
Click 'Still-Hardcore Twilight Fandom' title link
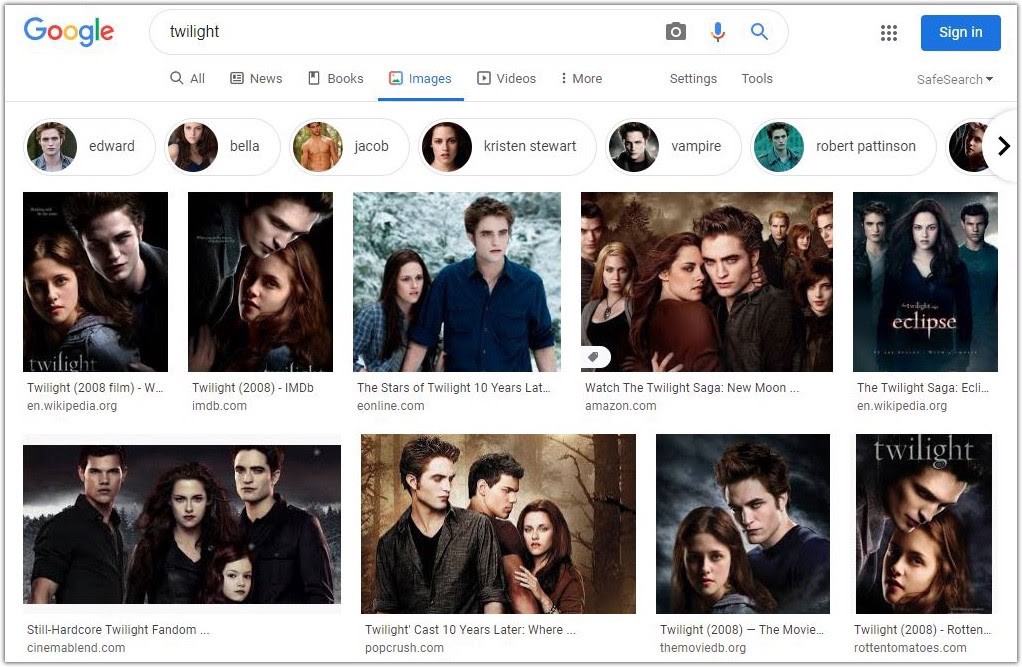[x=118, y=630]
